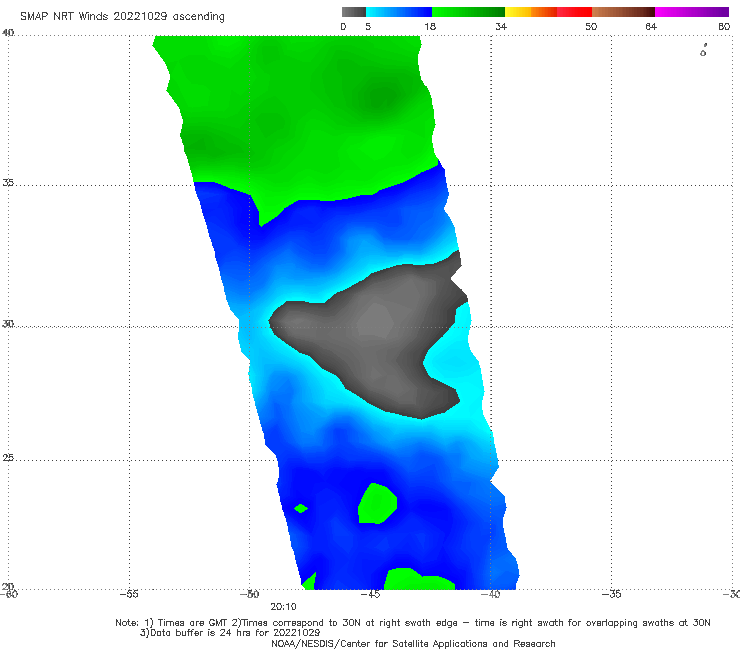Viewport: 740px width, 650px height.
Task: Click the green patch near 23N 45W
Action: [x=377, y=503]
